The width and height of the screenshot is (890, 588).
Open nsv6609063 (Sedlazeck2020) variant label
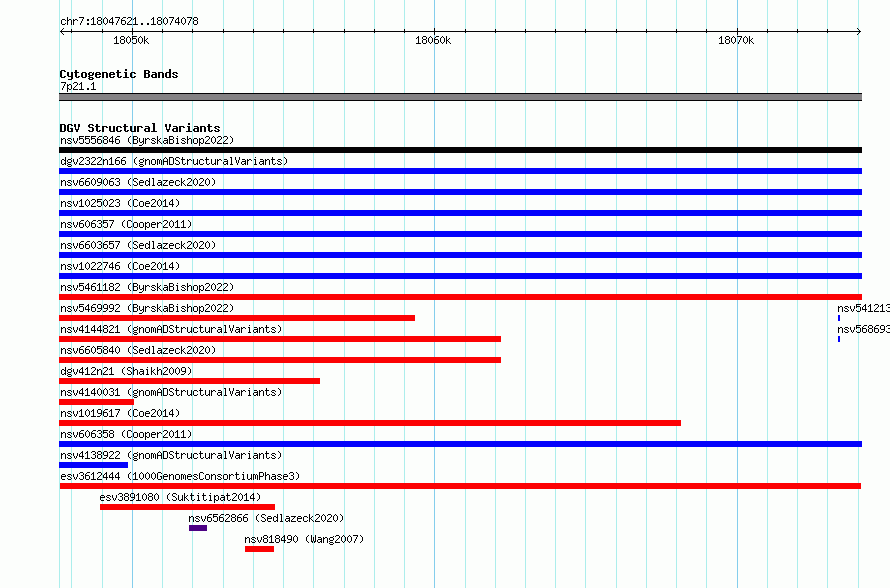[138, 182]
